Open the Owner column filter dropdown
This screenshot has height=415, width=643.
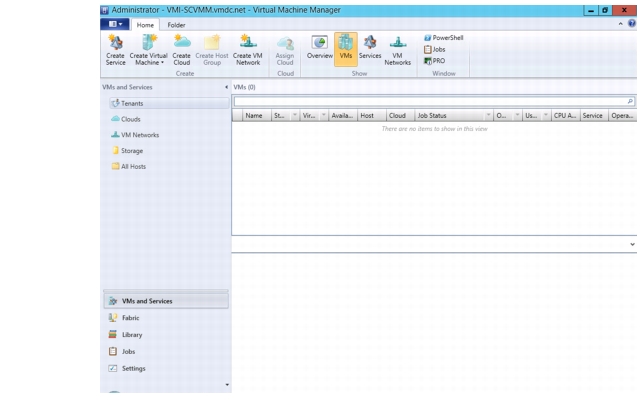(x=517, y=116)
